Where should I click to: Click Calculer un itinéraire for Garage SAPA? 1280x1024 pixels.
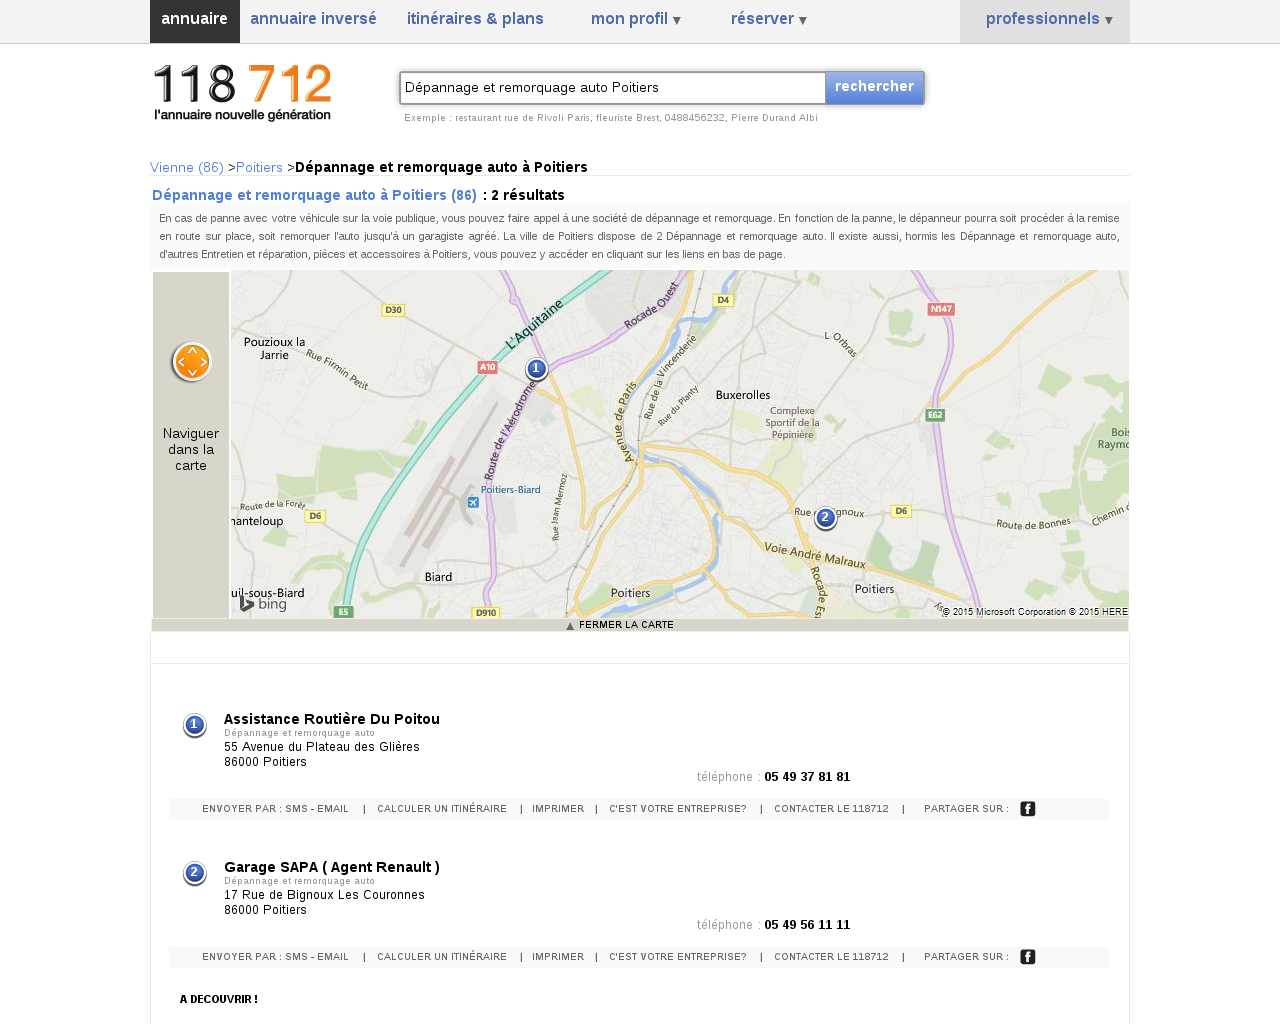click(x=442, y=957)
